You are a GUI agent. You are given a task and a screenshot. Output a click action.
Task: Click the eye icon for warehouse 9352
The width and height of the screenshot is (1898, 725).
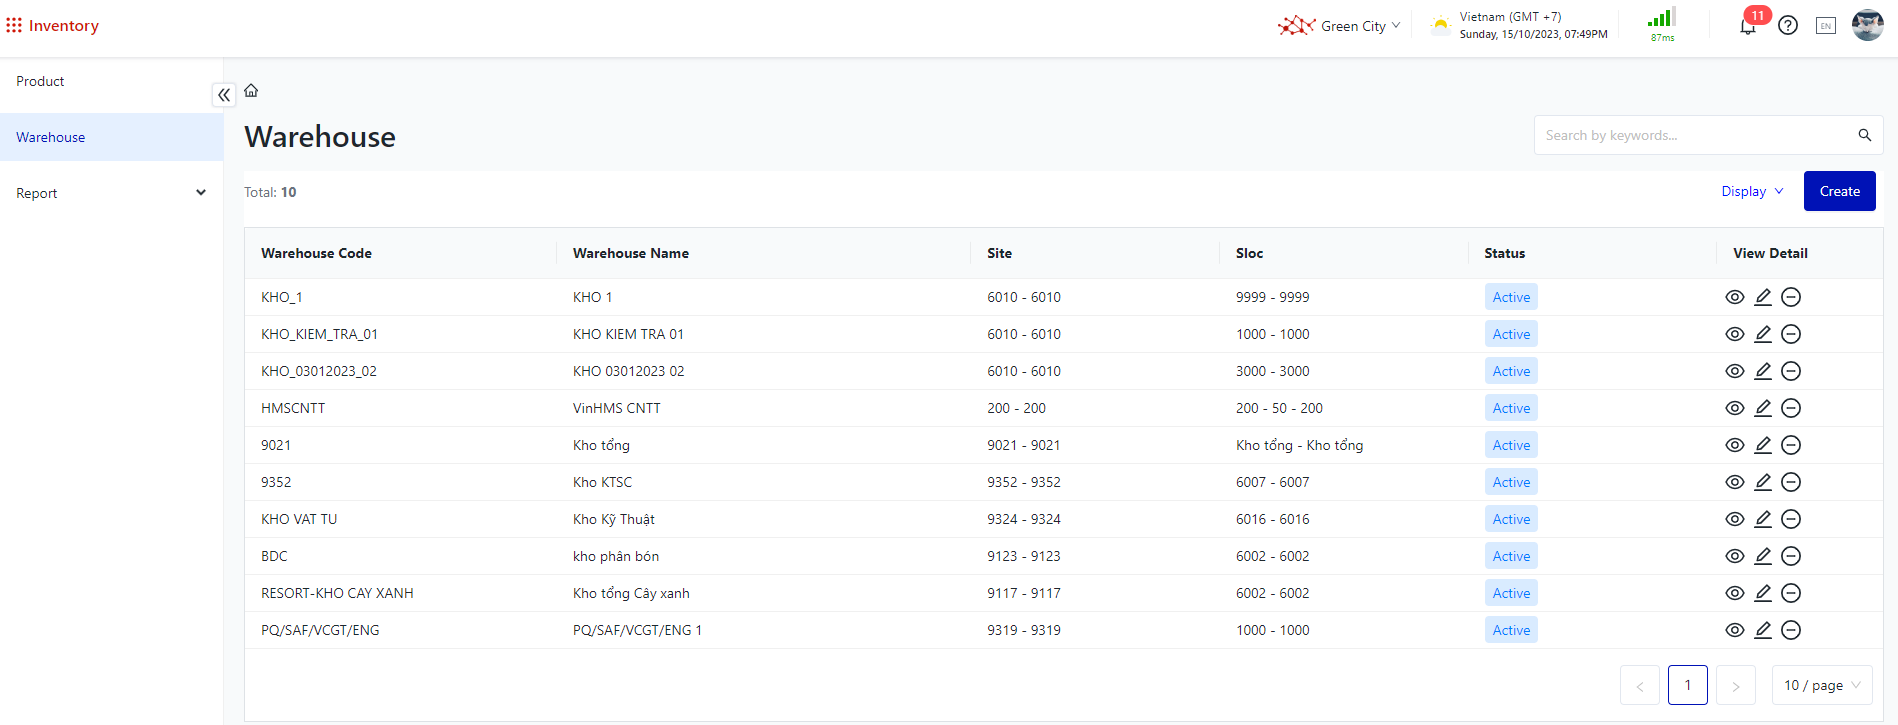tap(1735, 482)
